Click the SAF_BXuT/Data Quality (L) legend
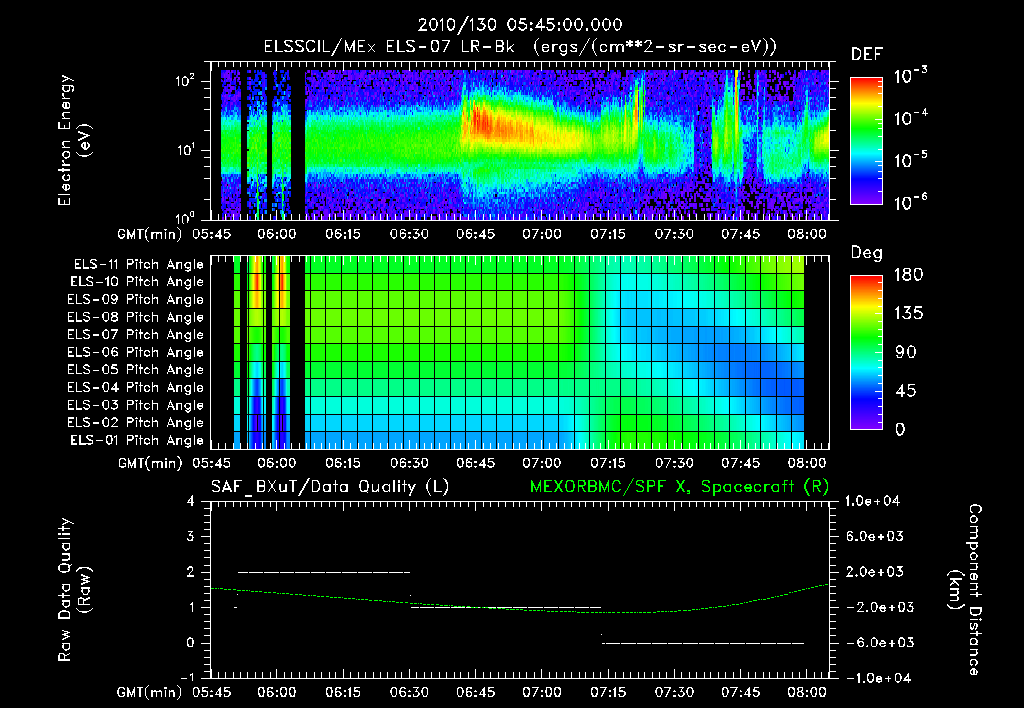Viewport: 1024px width, 708px height. point(330,487)
